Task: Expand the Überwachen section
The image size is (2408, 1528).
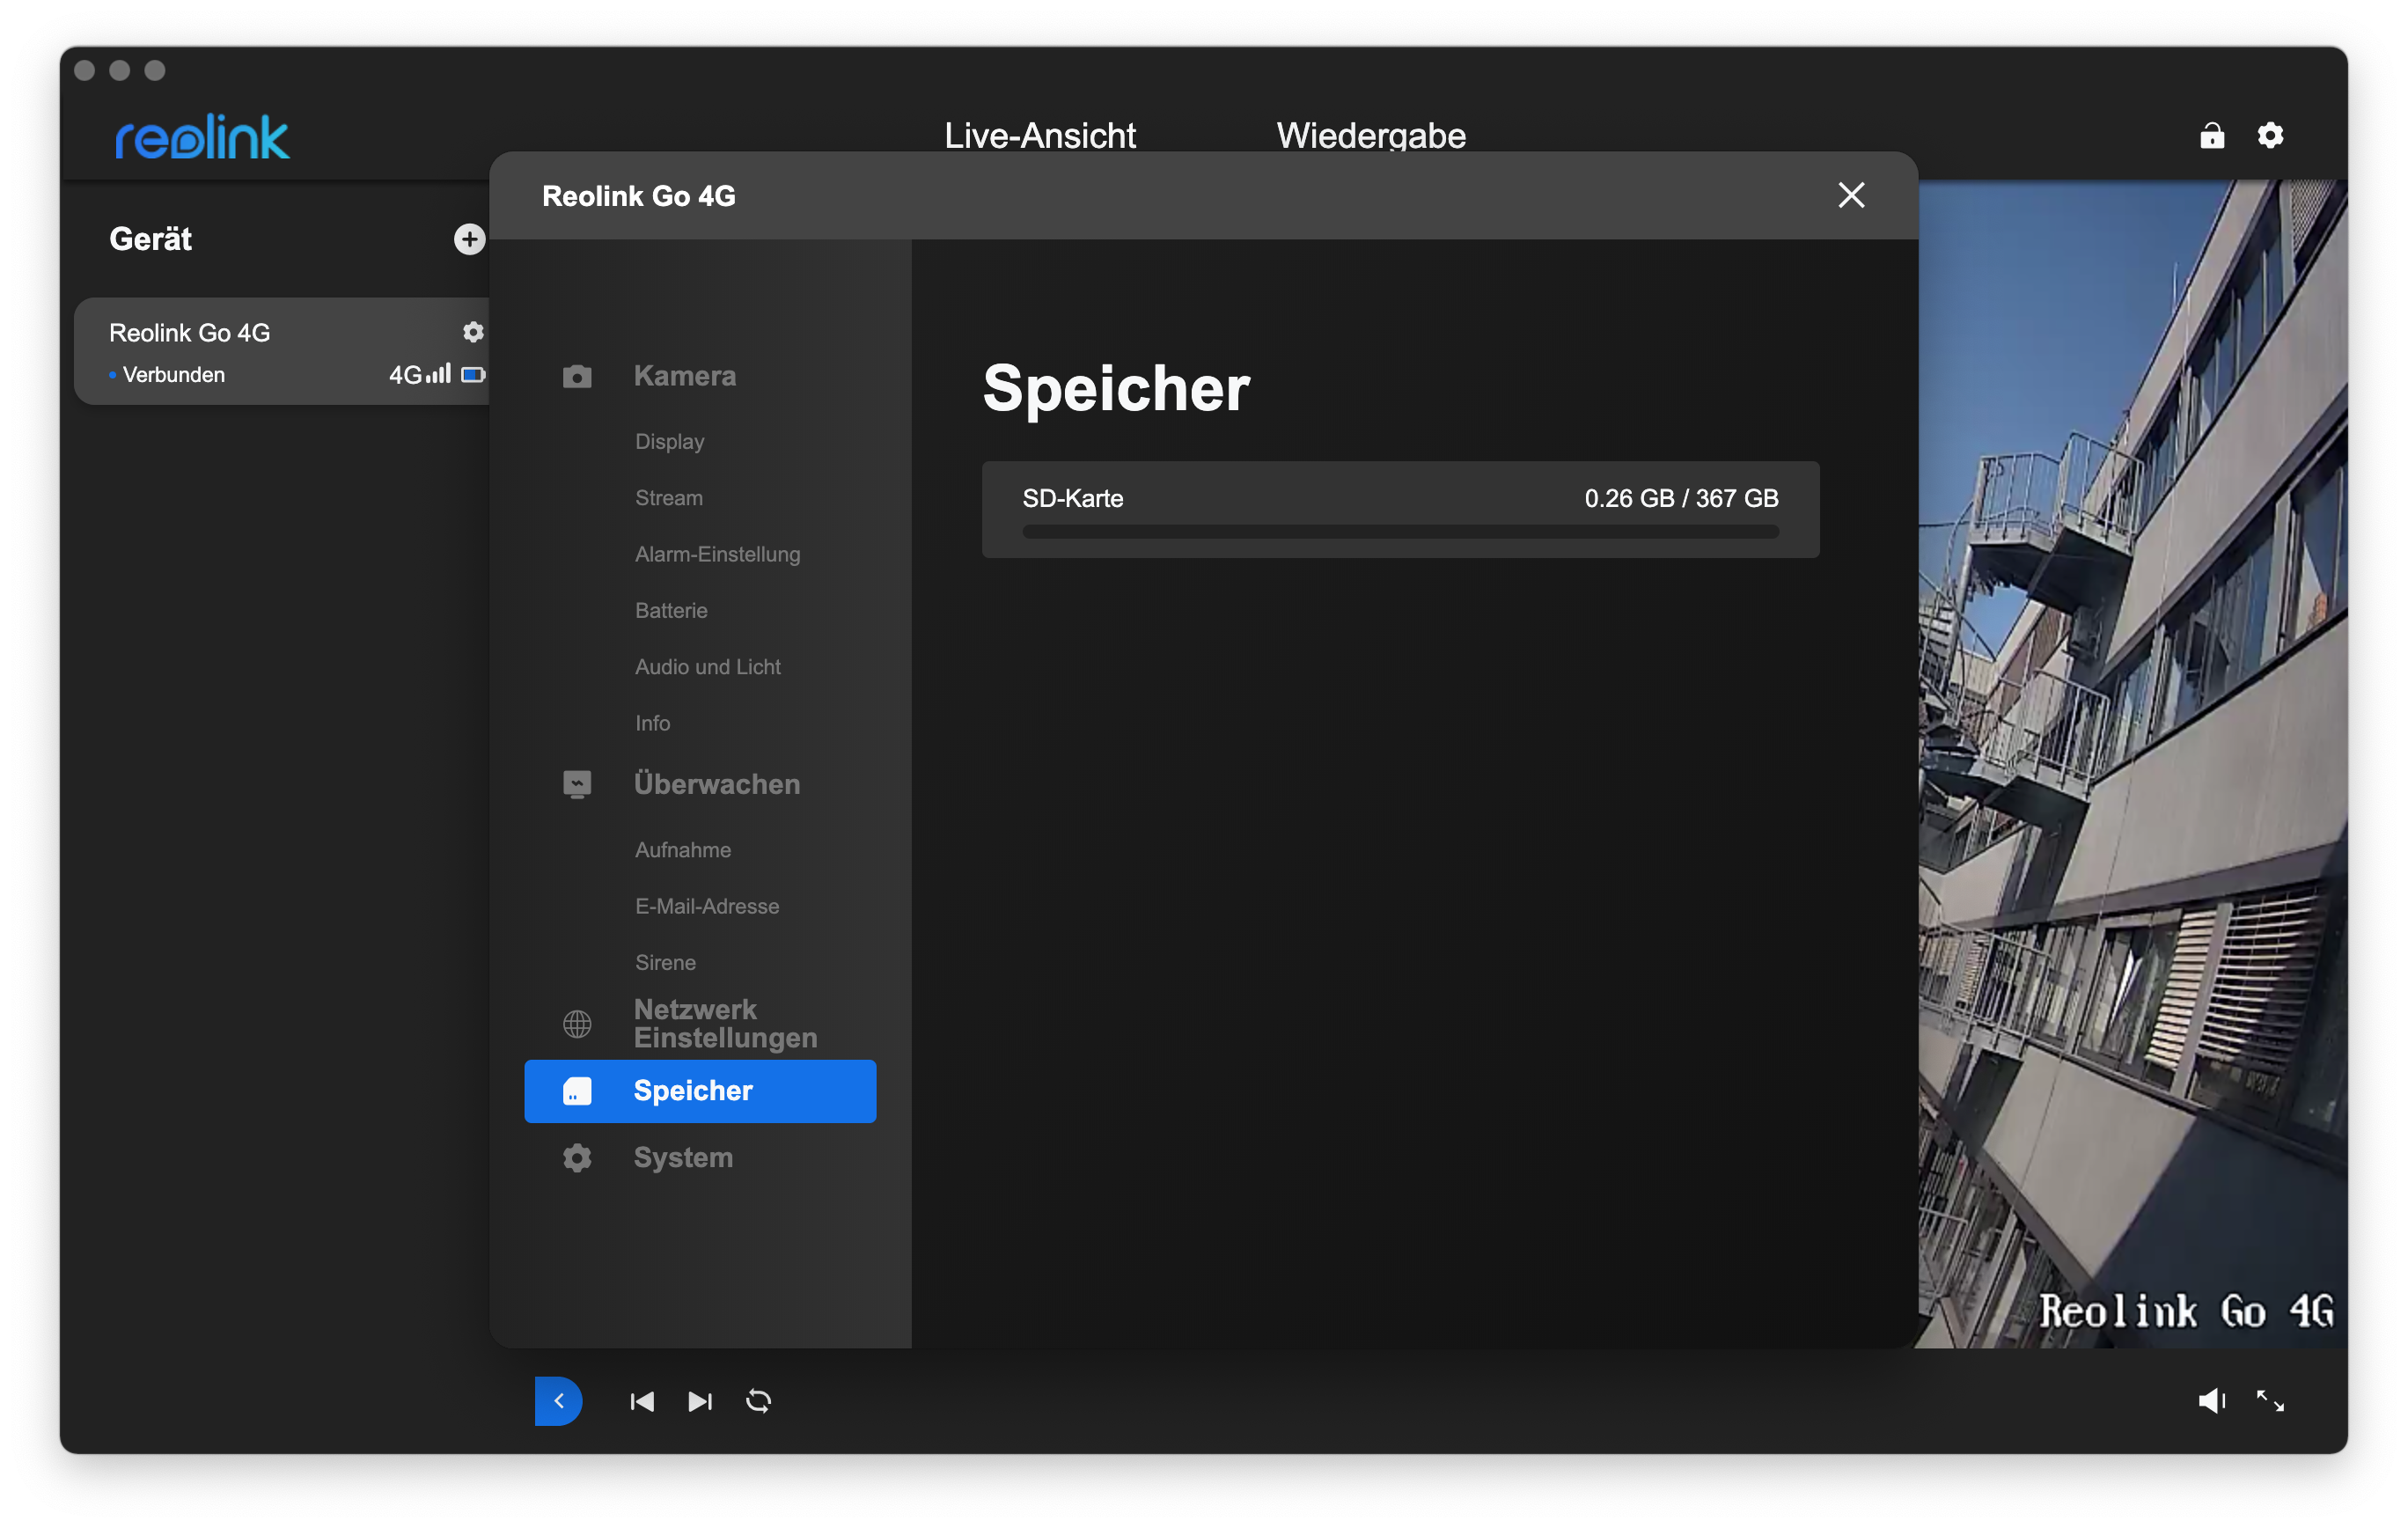Action: (716, 784)
